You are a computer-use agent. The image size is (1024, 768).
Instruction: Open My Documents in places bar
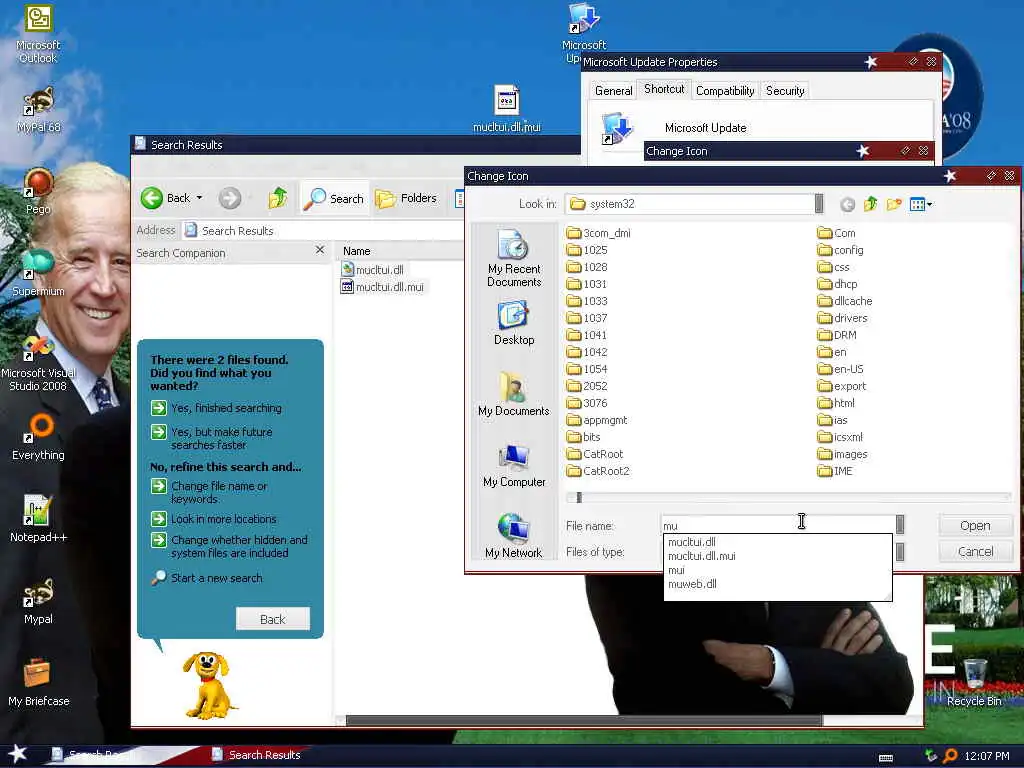tap(514, 394)
